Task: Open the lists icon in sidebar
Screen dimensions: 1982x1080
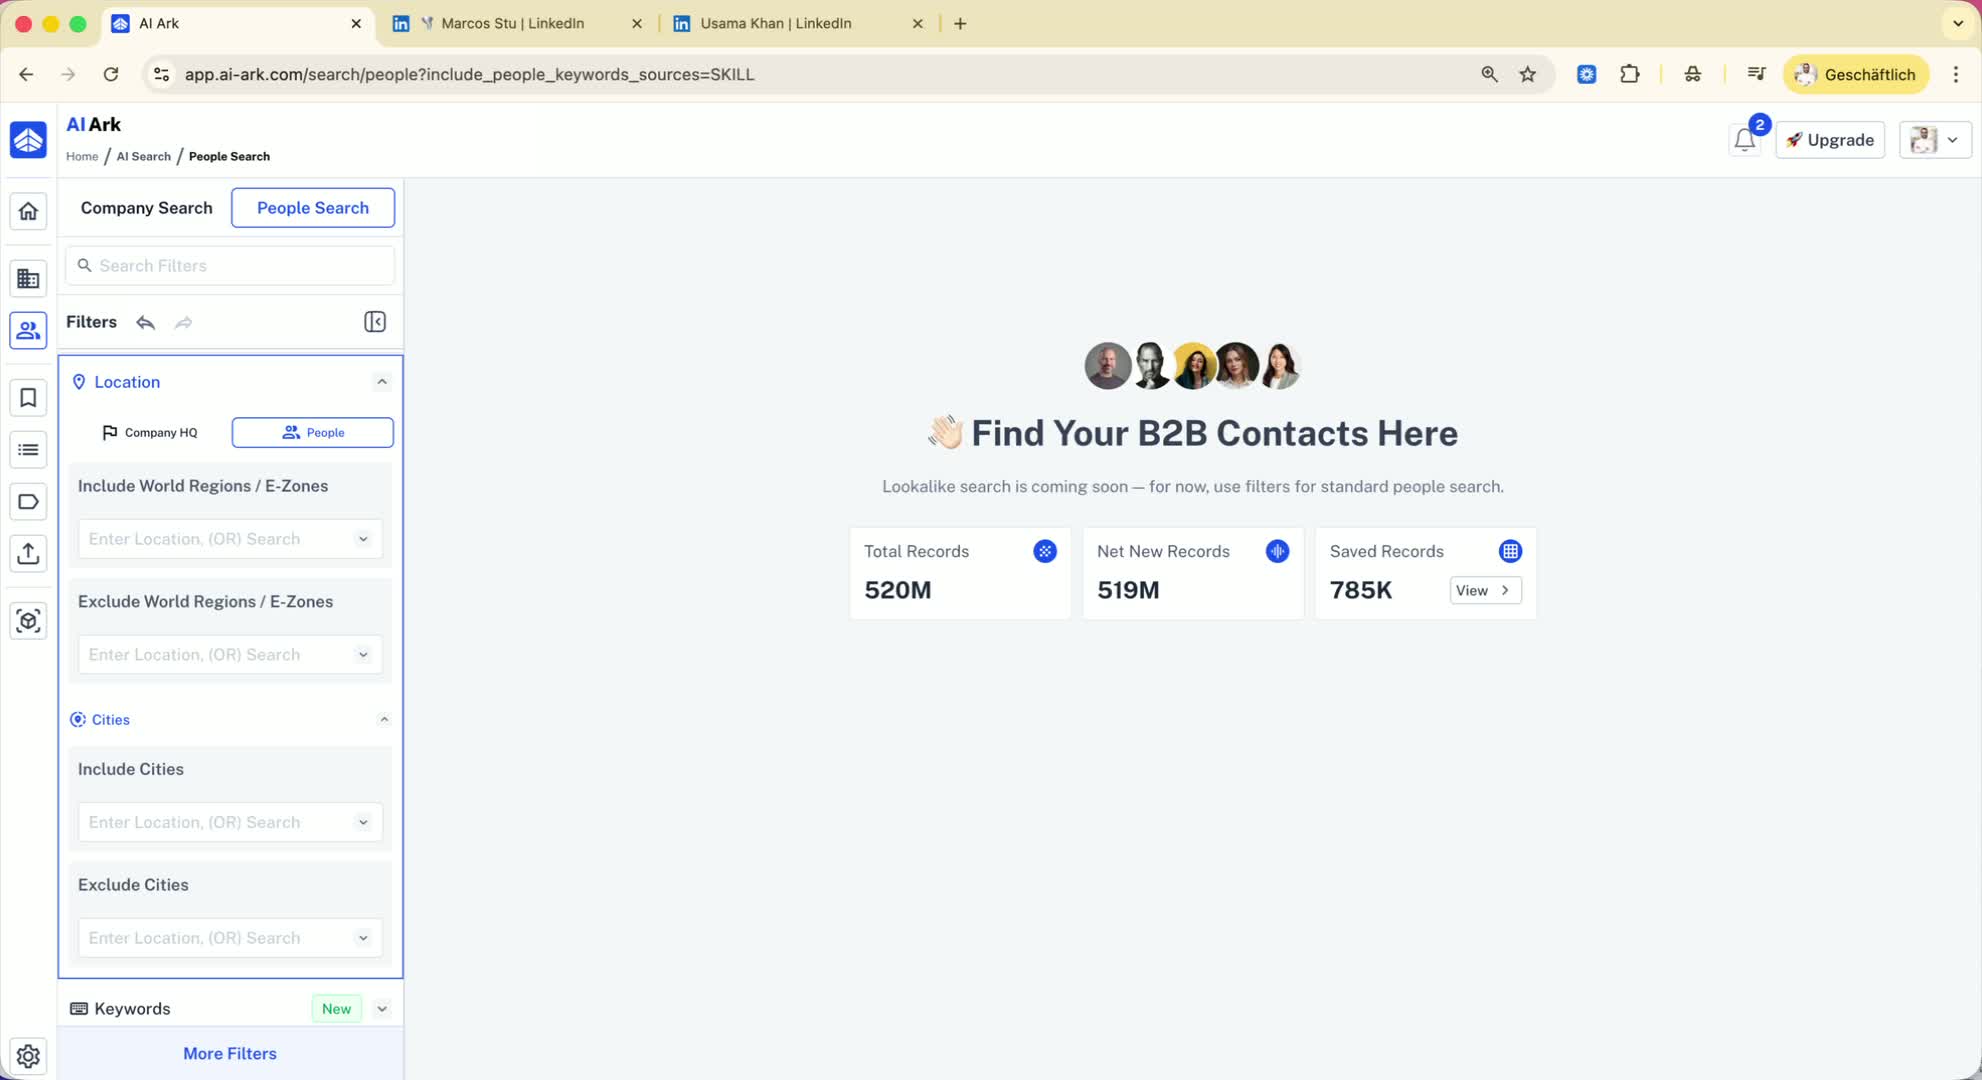Action: (28, 450)
